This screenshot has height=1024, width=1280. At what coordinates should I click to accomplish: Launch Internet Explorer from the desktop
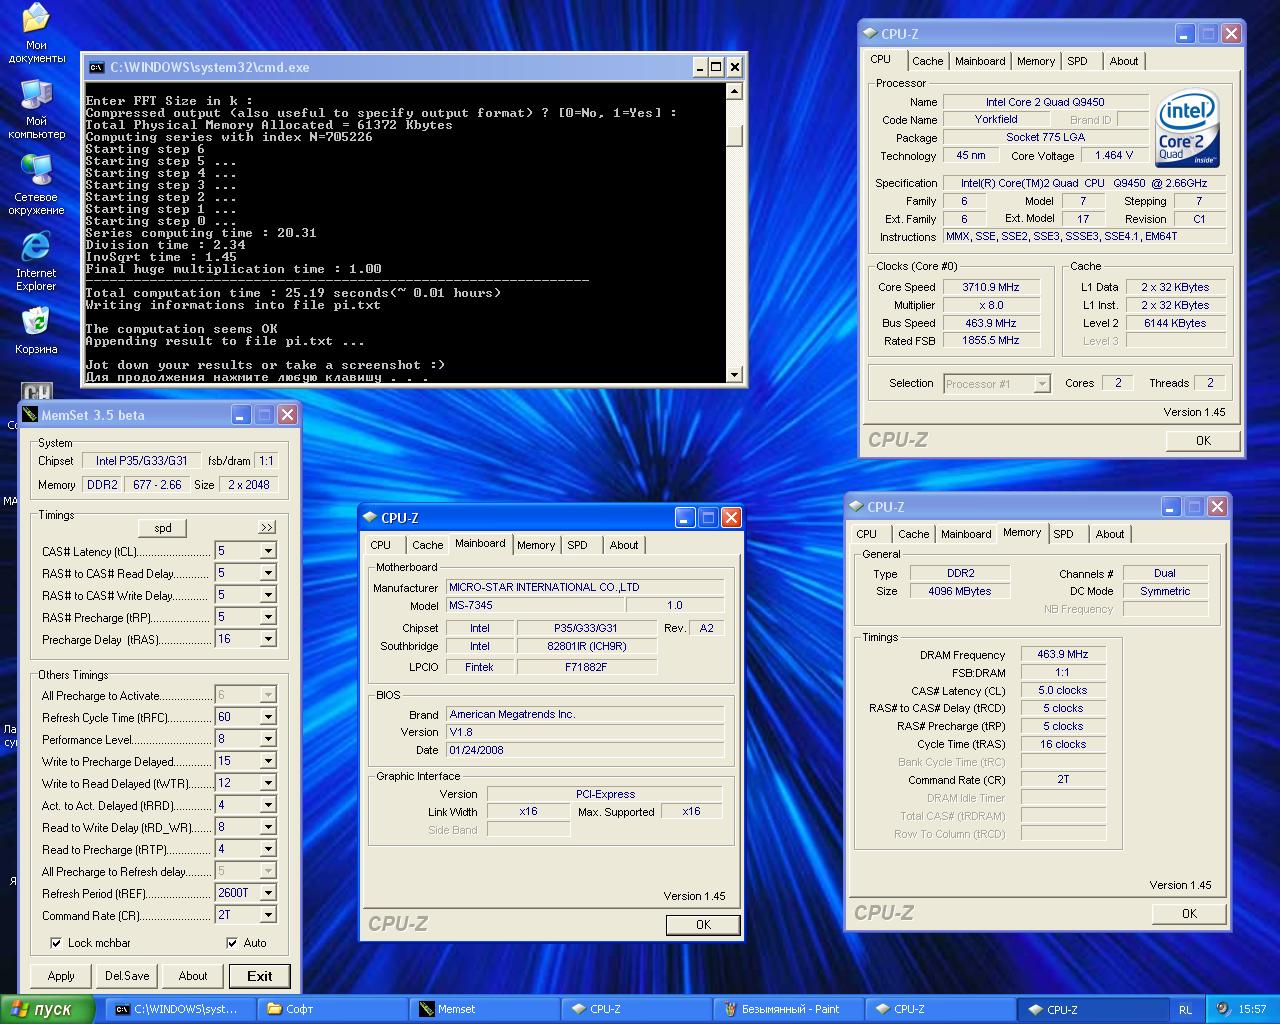click(x=36, y=261)
